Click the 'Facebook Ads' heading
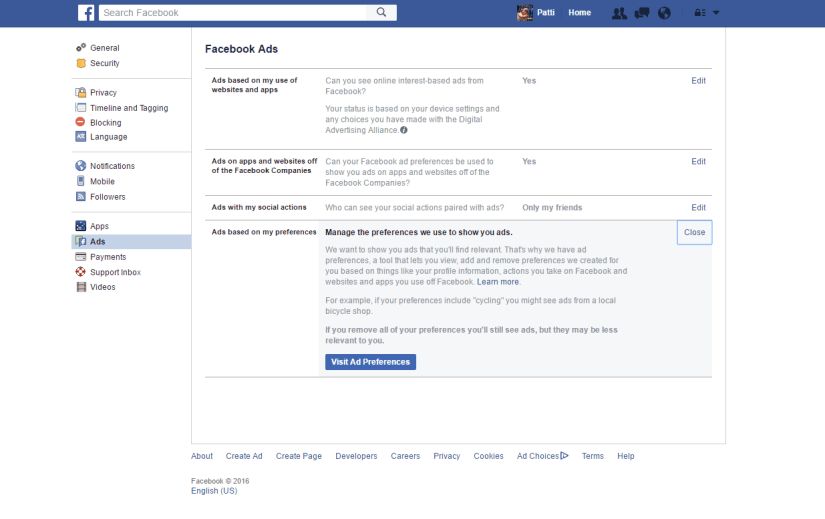Image resolution: width=825 pixels, height=519 pixels. tap(241, 49)
